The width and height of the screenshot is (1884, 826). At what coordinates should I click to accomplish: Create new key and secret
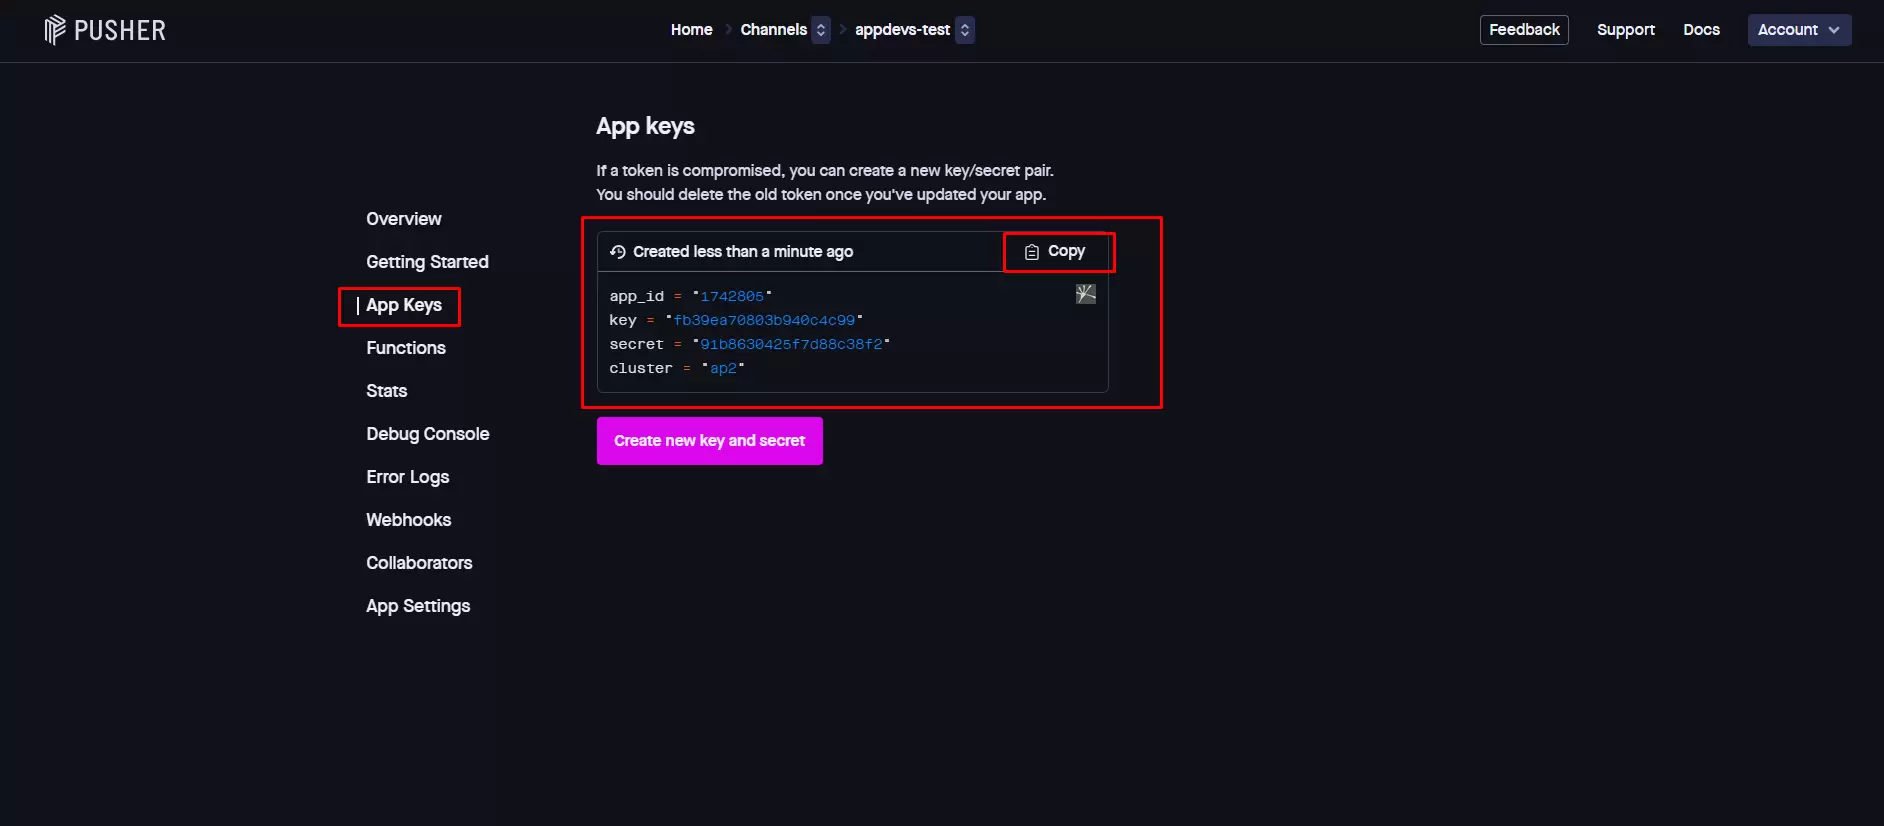coord(709,441)
